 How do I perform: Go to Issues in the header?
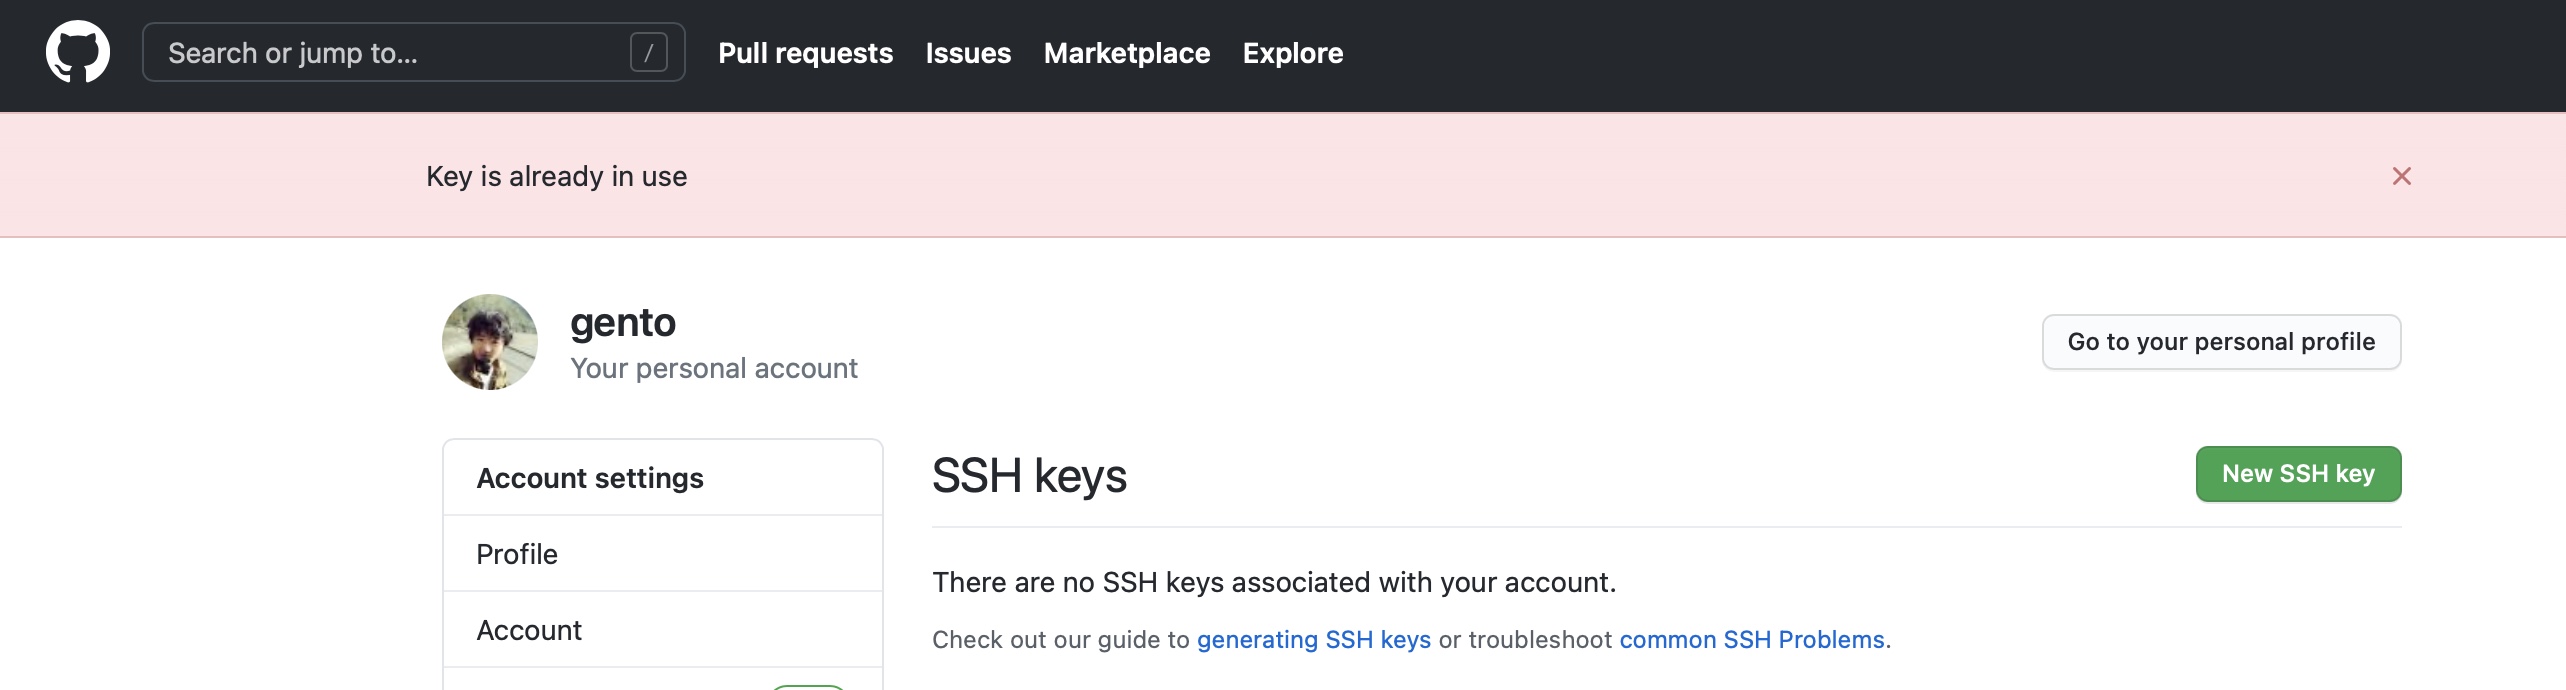point(968,53)
